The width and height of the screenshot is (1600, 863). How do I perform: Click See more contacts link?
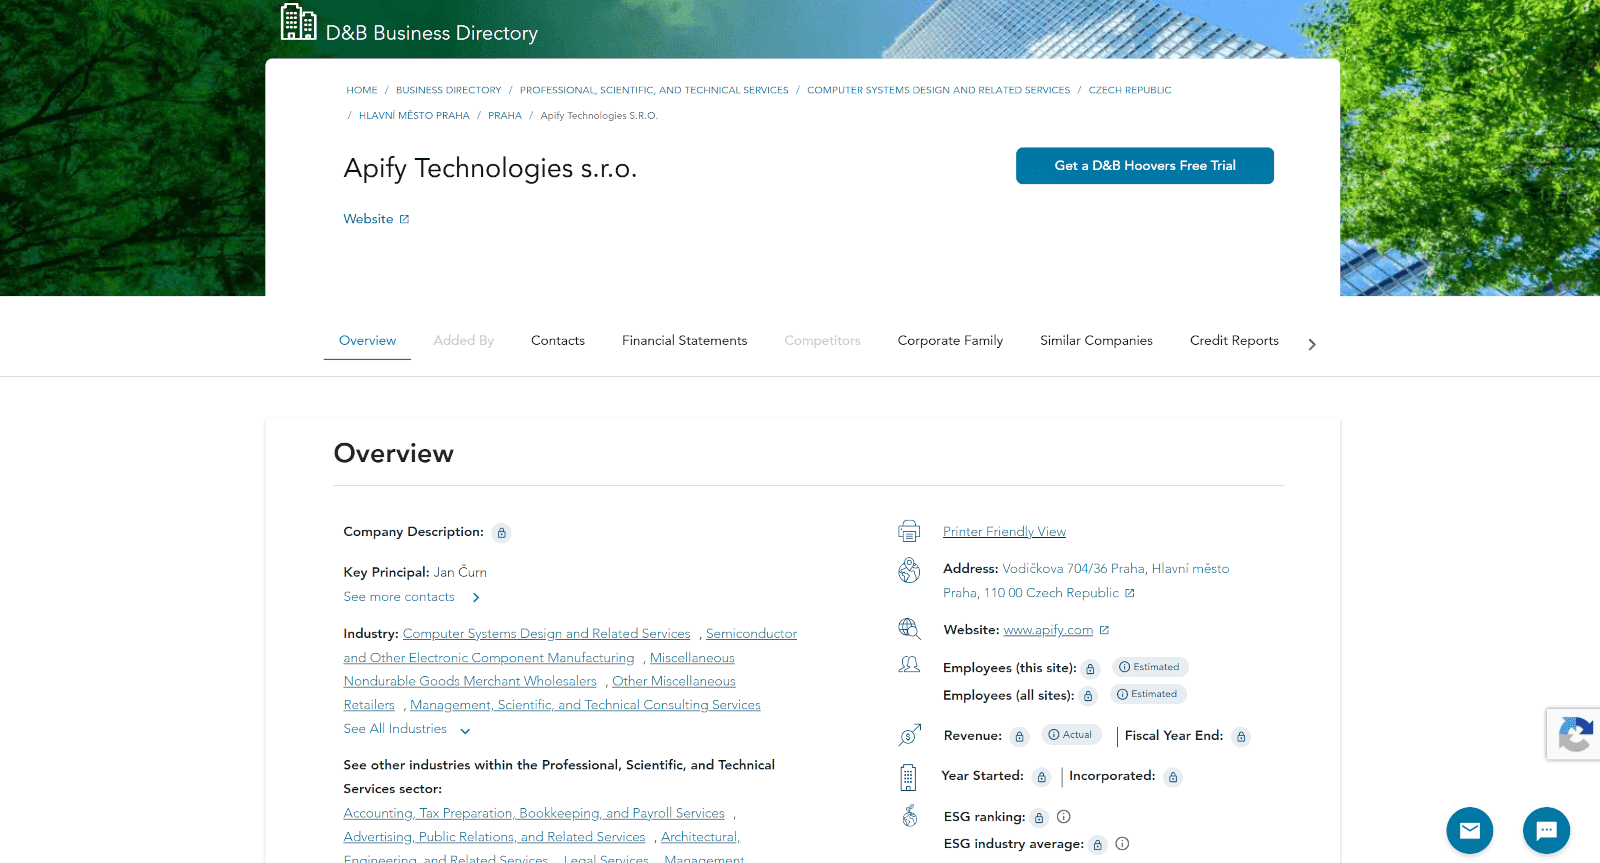399,597
